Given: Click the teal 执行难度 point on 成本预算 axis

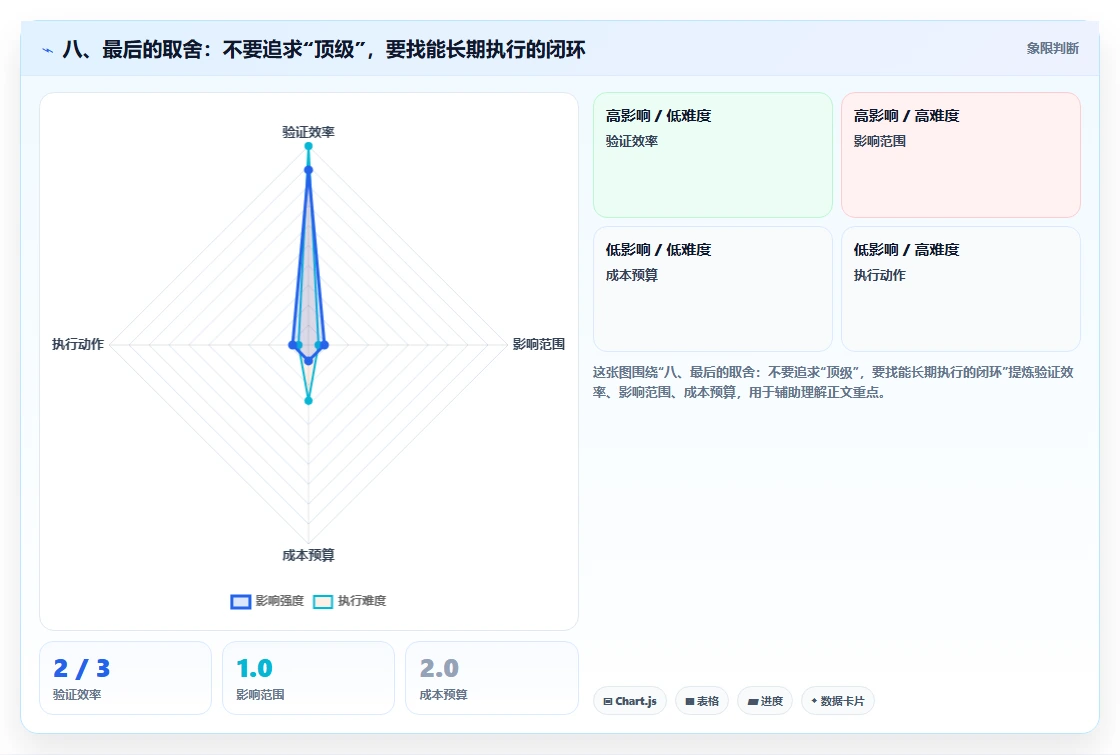Looking at the screenshot, I should (309, 401).
